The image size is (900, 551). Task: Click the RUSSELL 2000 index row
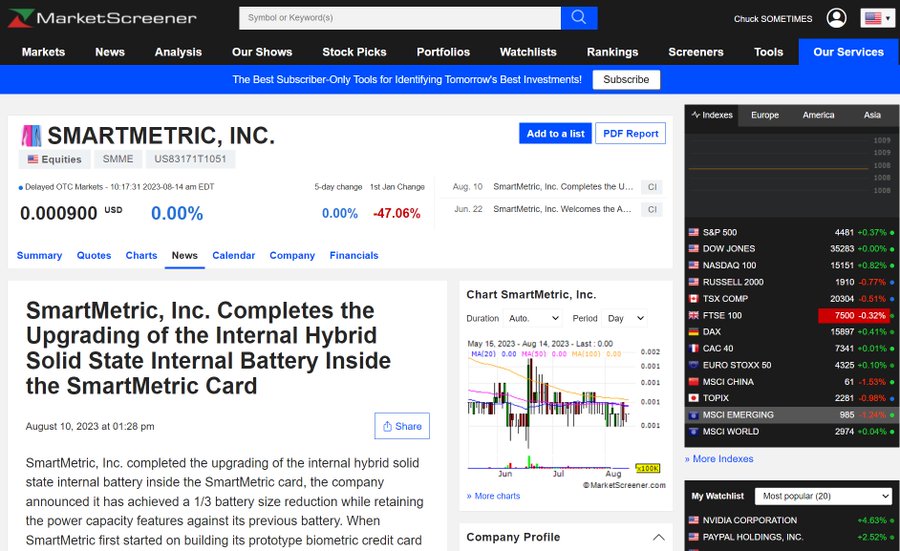[792, 282]
